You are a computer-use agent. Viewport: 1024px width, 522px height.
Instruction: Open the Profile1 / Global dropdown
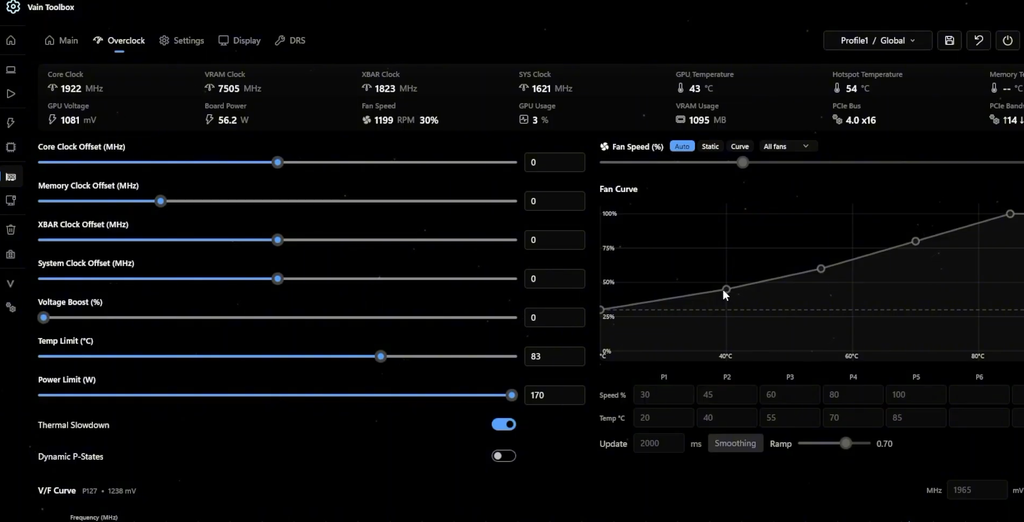pos(877,41)
